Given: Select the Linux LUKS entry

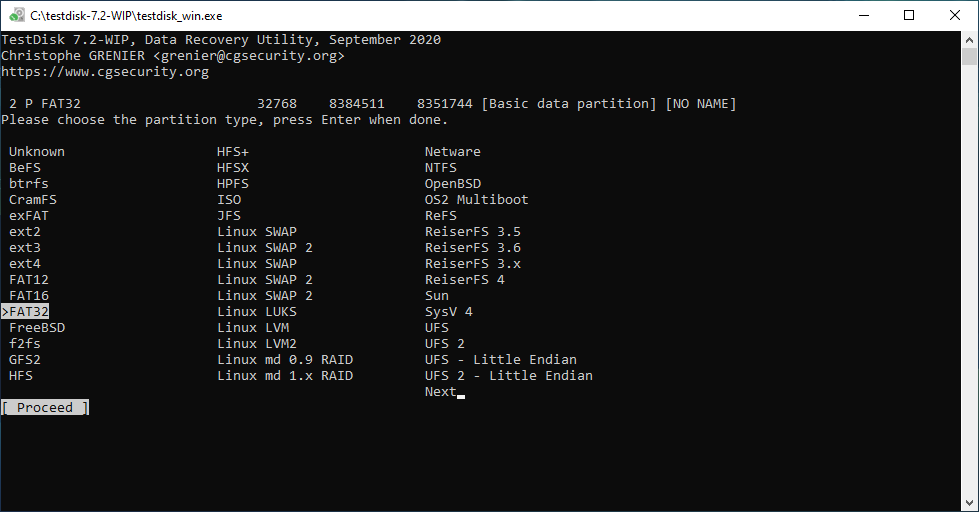Looking at the screenshot, I should pos(257,312).
